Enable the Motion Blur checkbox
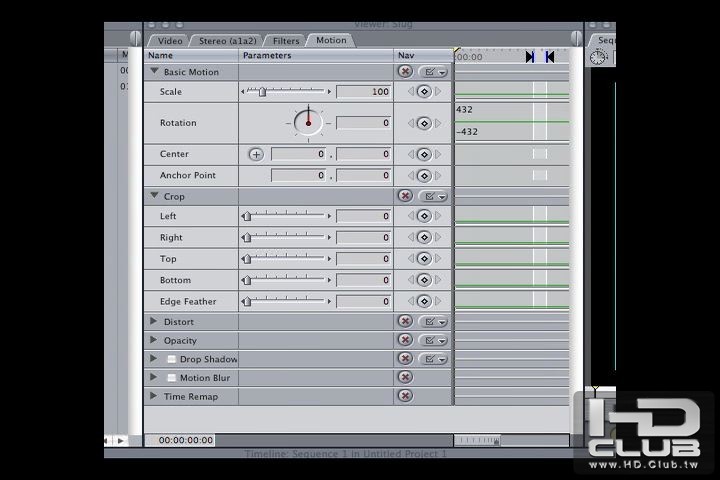 171,378
